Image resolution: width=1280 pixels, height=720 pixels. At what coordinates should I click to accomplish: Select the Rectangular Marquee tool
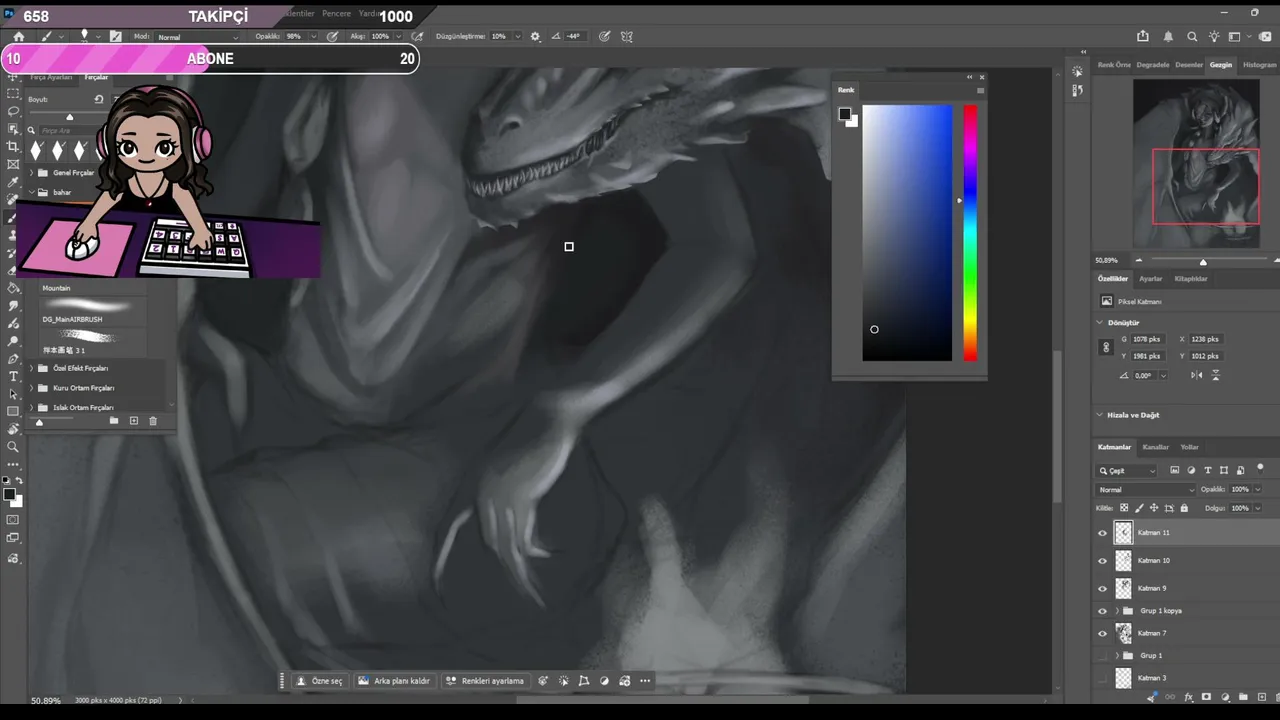click(x=13, y=93)
